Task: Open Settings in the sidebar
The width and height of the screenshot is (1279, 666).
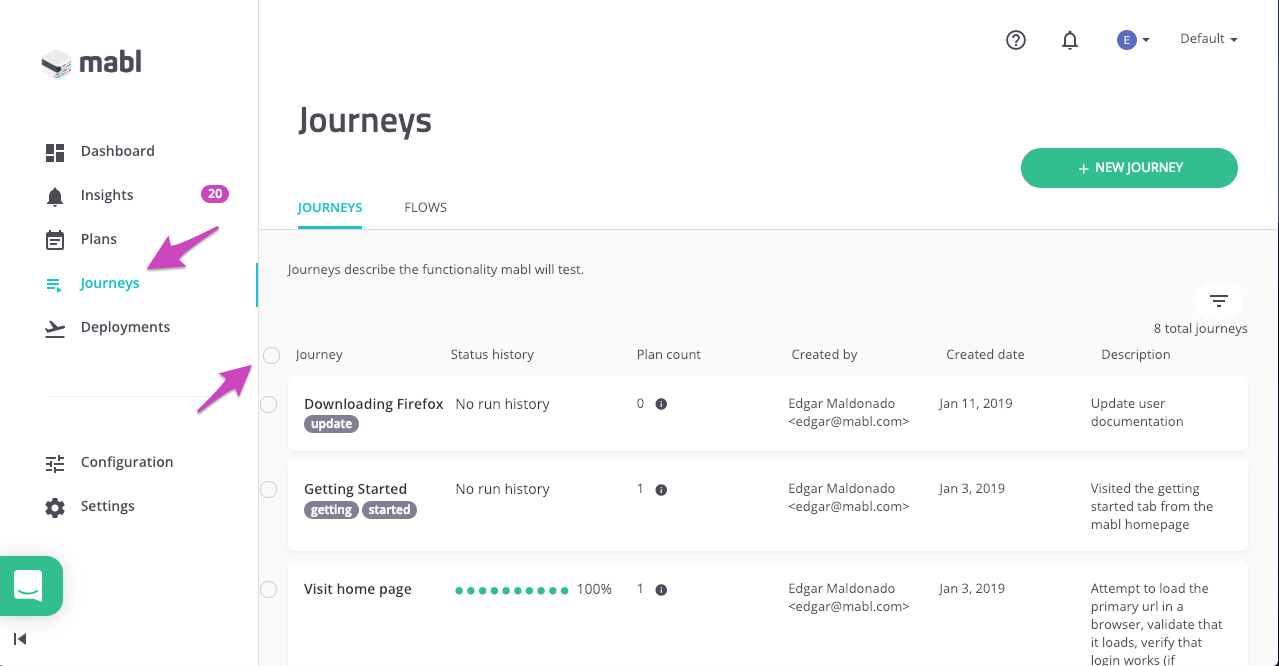Action: pyautogui.click(x=108, y=506)
